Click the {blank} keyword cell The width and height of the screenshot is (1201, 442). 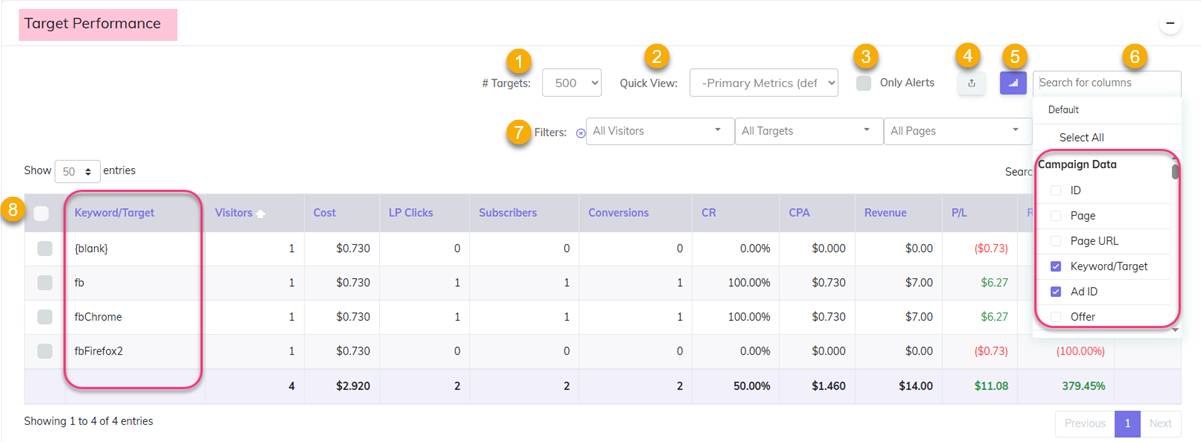(x=135, y=248)
